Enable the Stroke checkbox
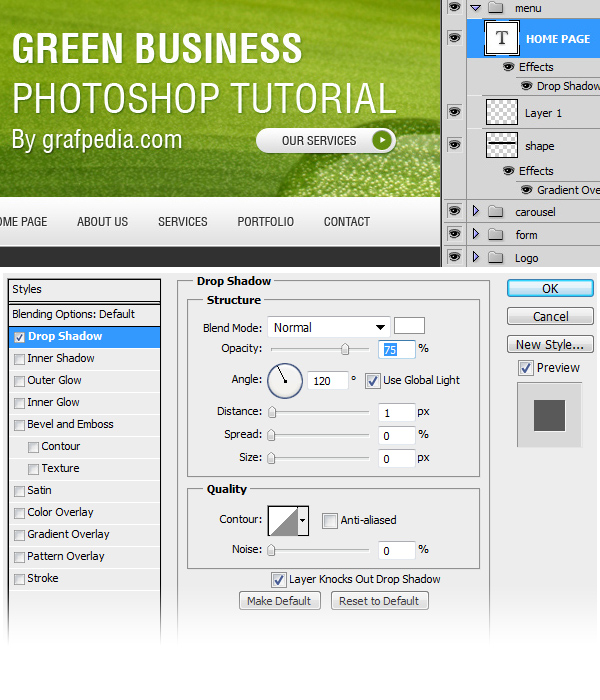This screenshot has height=700, width=600. (19, 579)
